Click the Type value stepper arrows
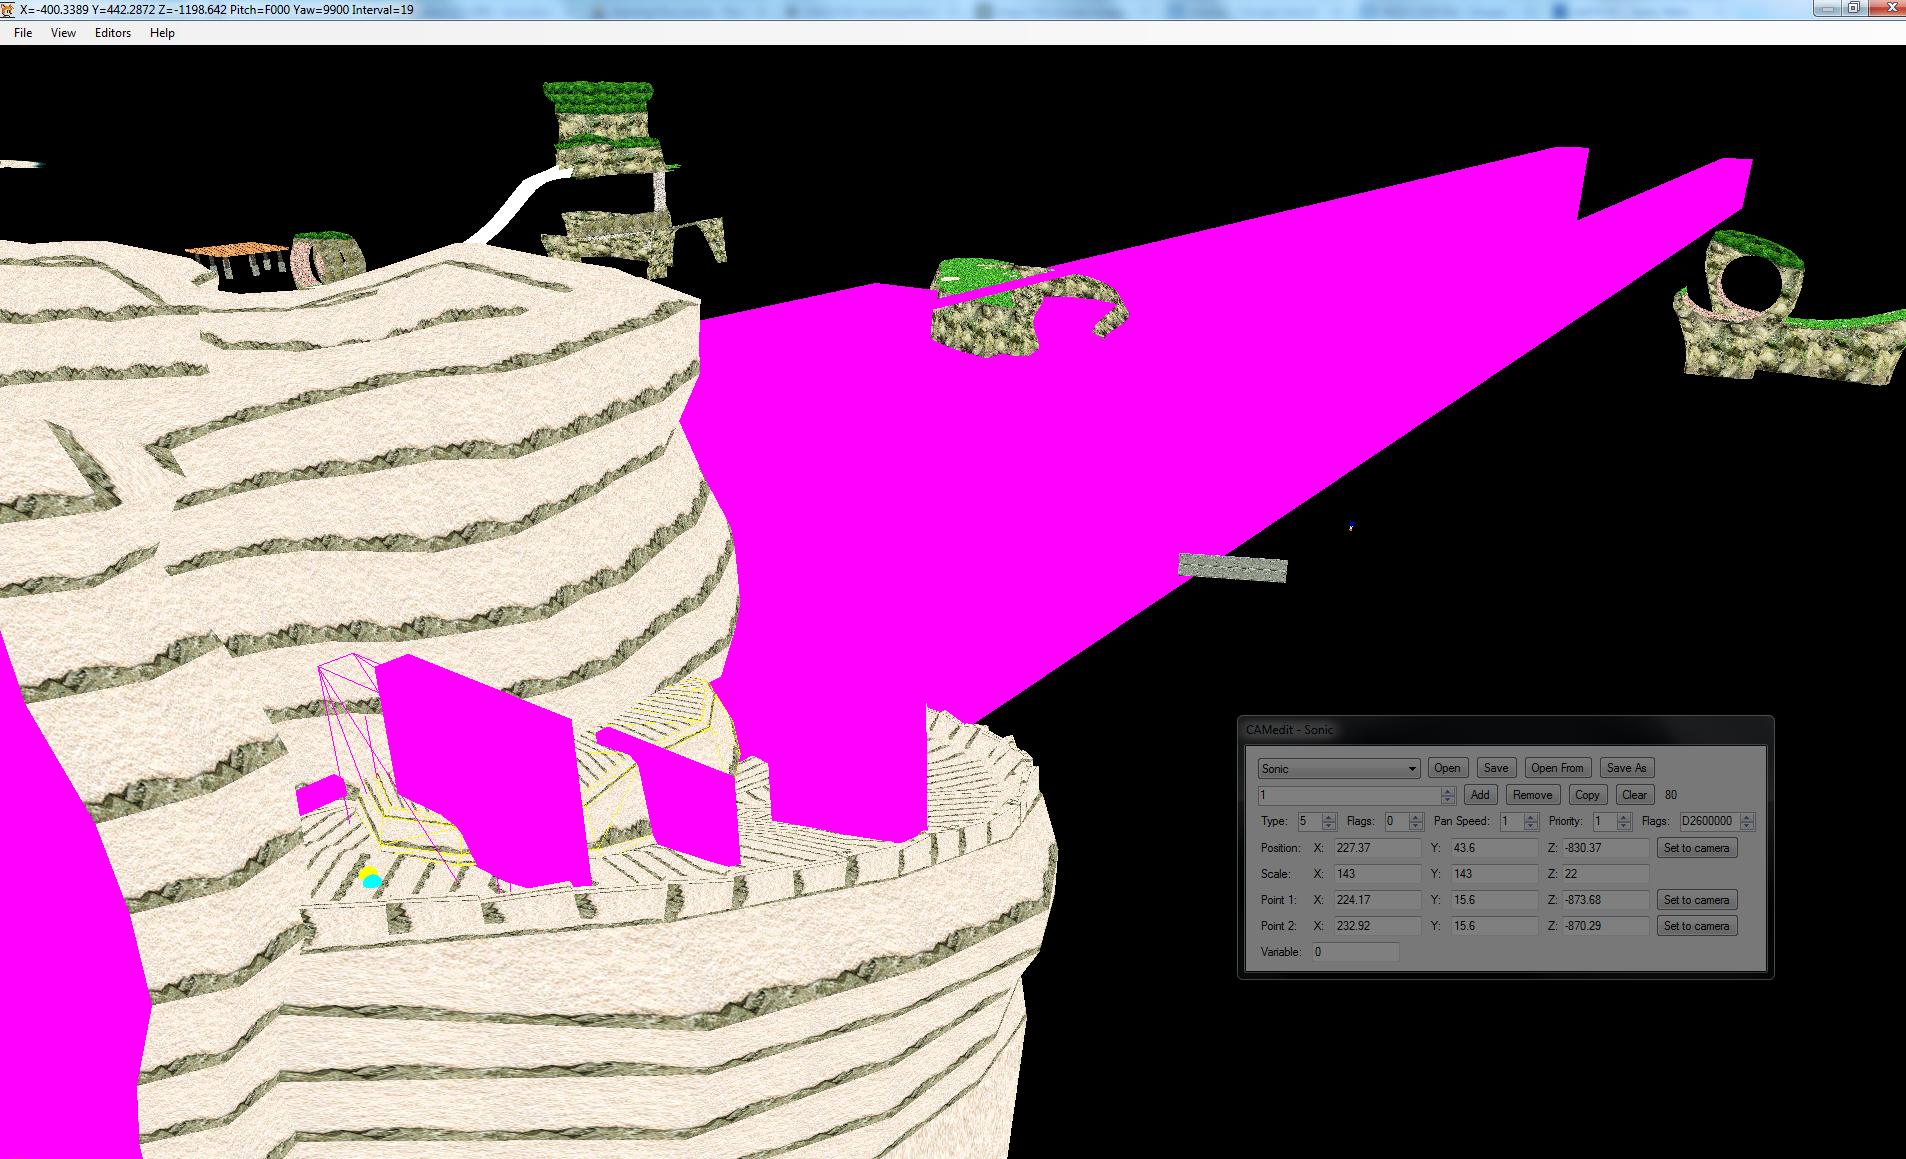This screenshot has height=1159, width=1906. 1329,821
